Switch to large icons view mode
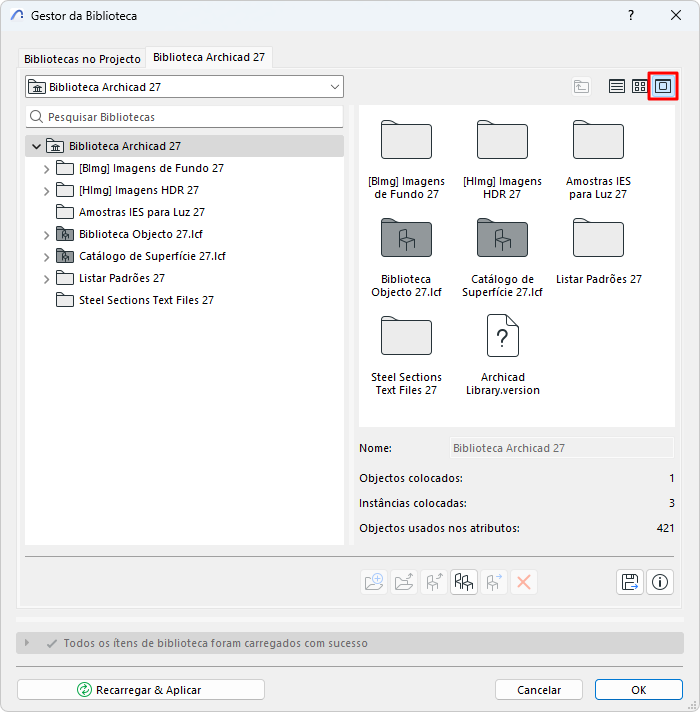 (x=663, y=86)
